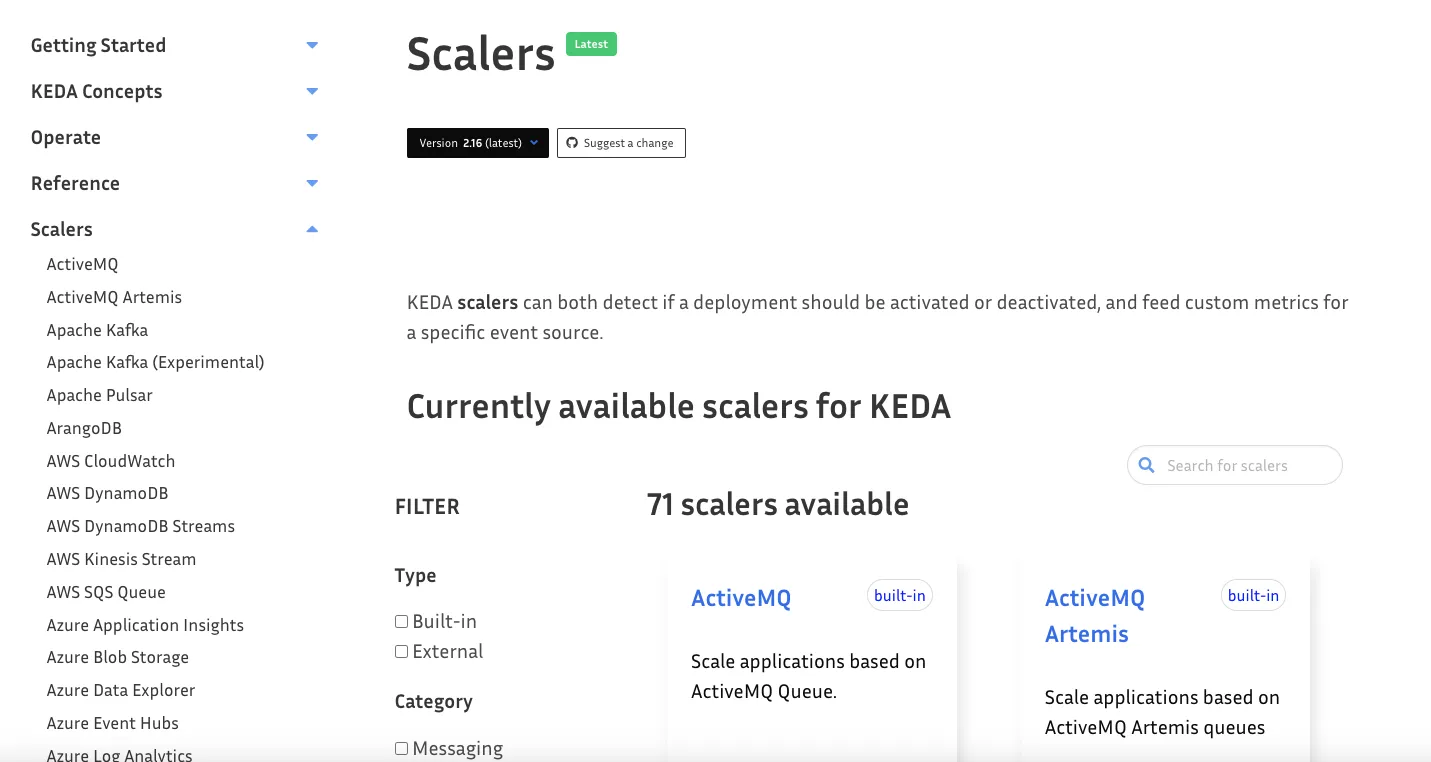The height and width of the screenshot is (762, 1431).
Task: Expand the Operate section arrow
Action: [x=312, y=137]
